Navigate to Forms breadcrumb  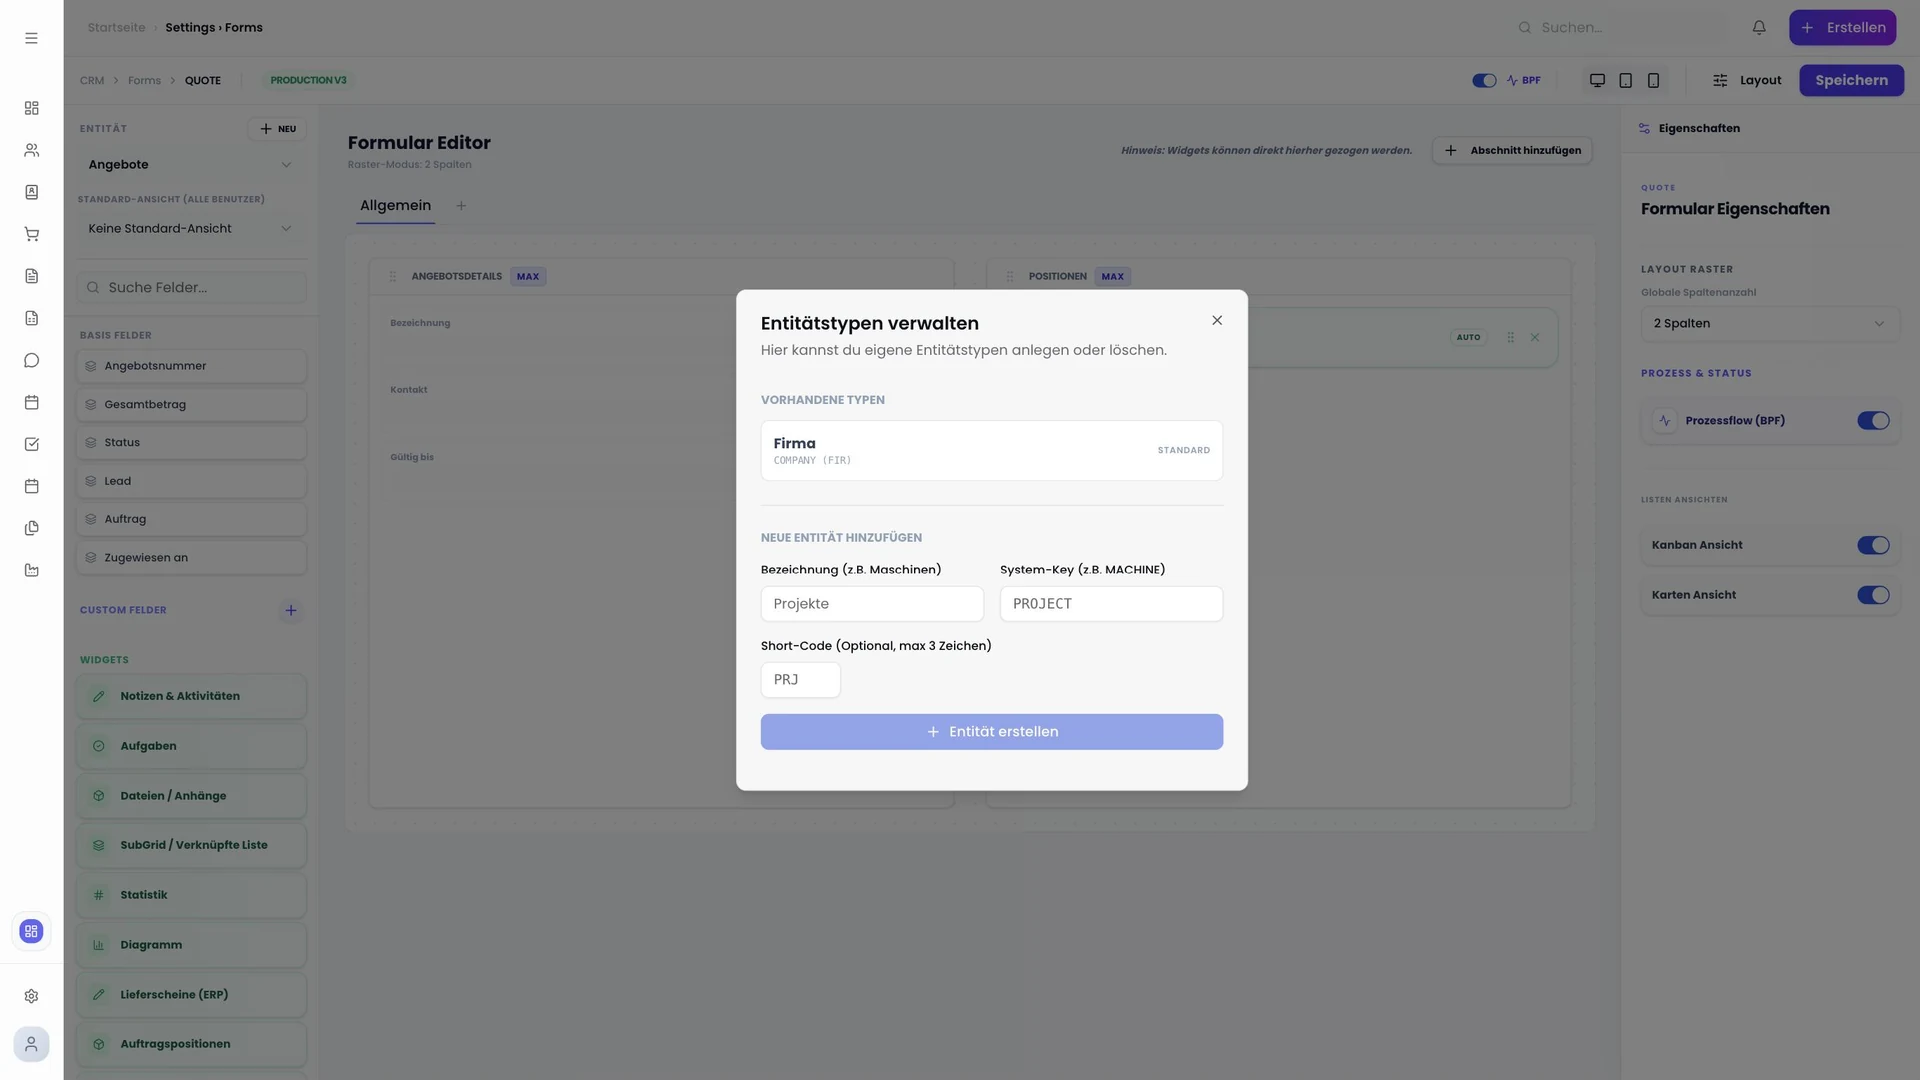click(x=144, y=80)
